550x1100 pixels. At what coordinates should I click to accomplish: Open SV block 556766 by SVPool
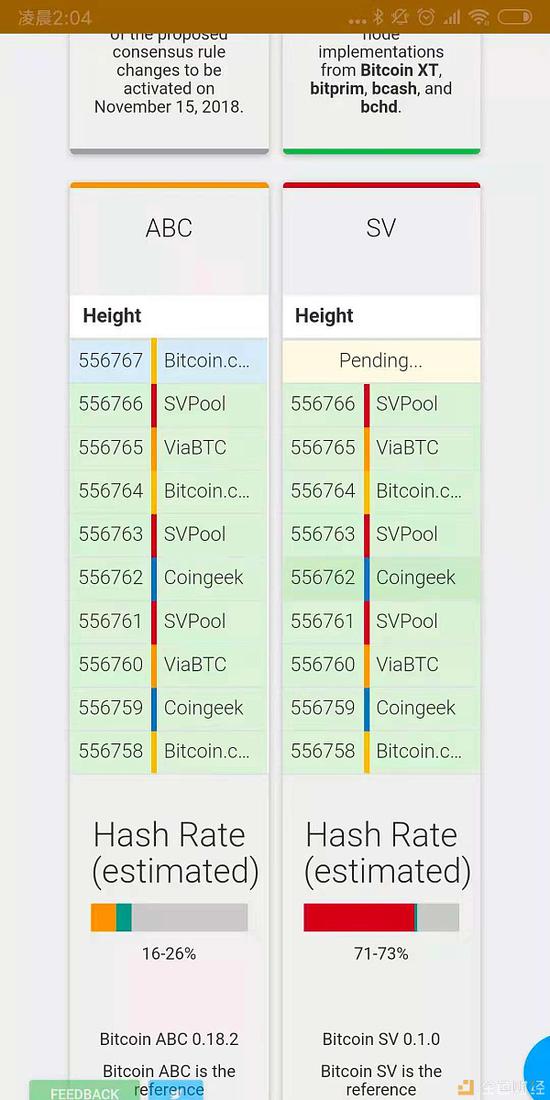click(x=382, y=404)
